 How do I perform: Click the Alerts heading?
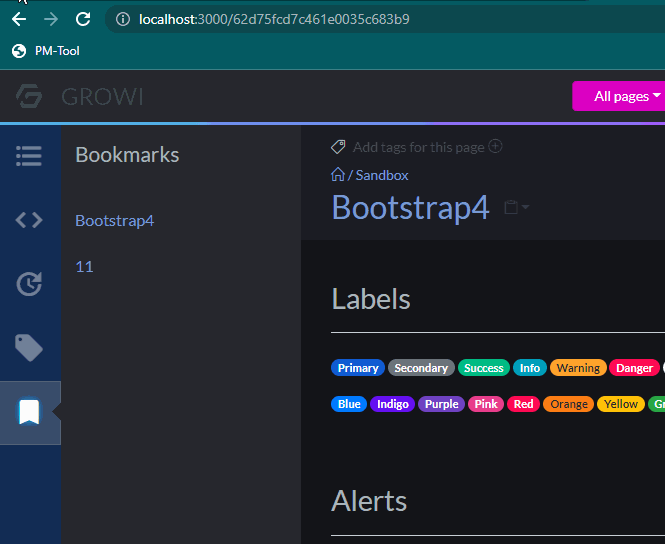click(369, 501)
